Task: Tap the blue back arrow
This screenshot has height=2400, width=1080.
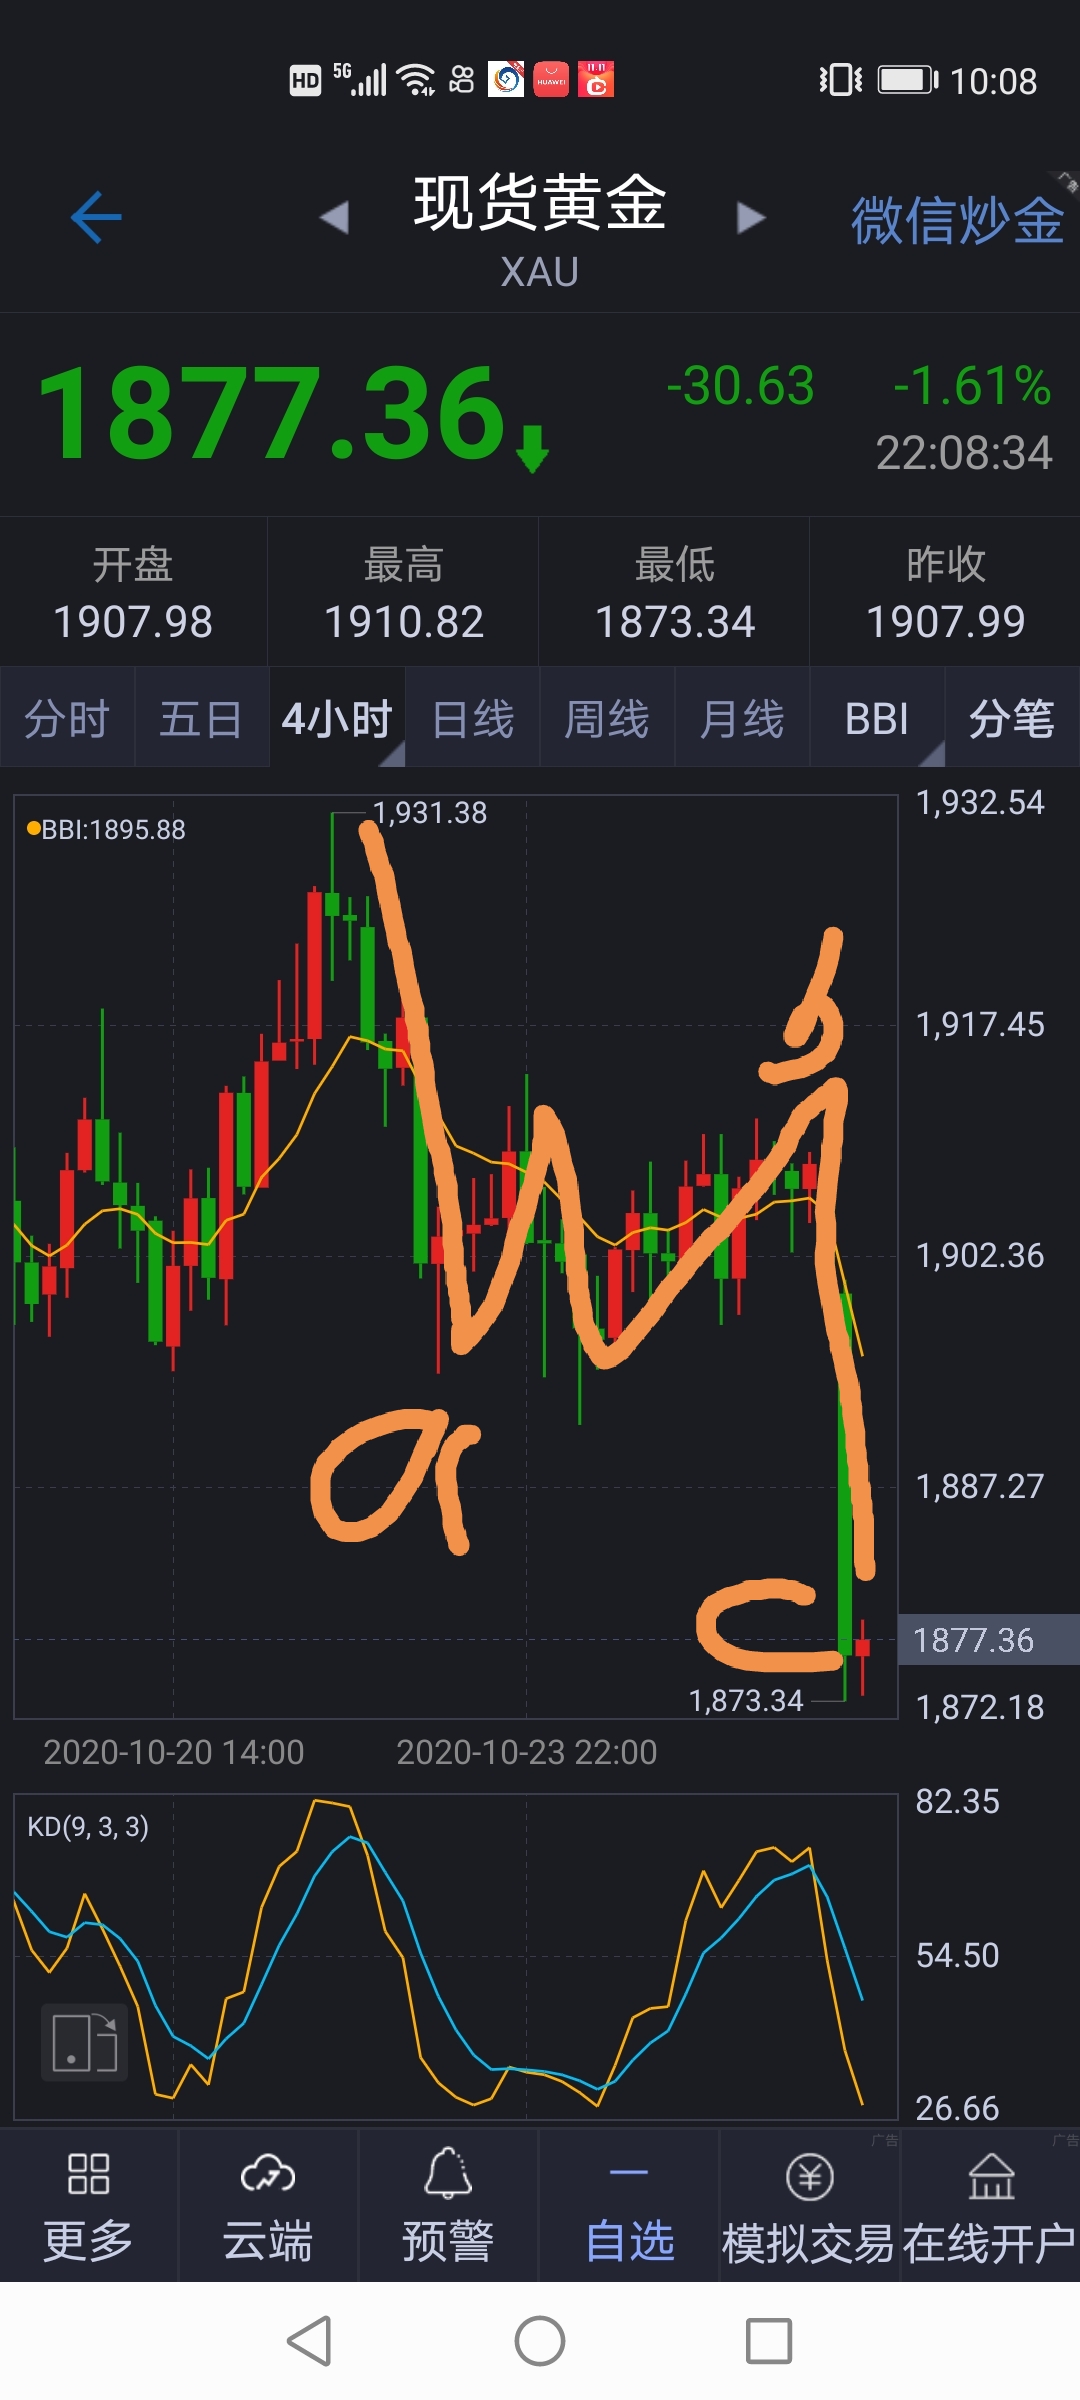Action: (96, 217)
